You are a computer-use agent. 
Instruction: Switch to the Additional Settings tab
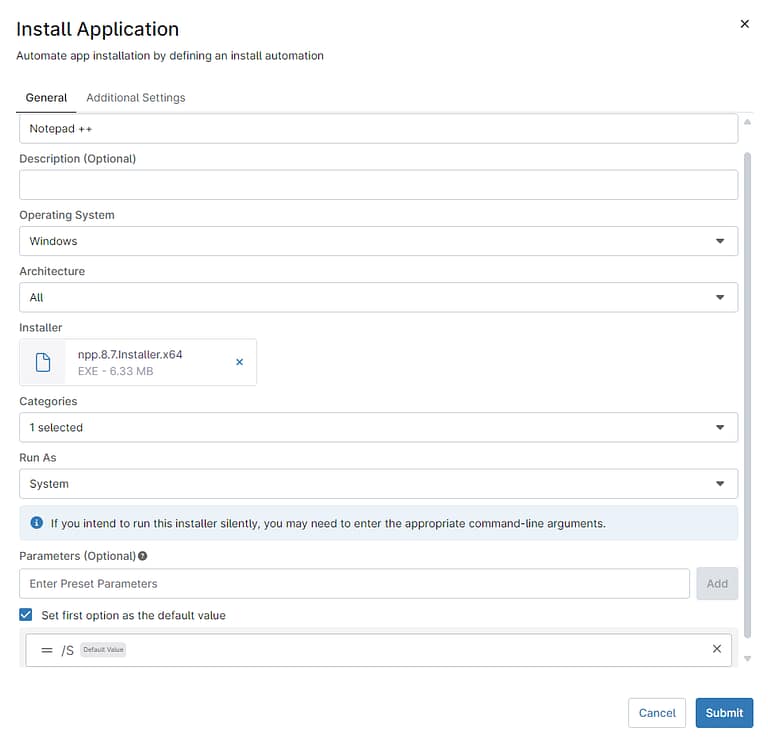(135, 98)
